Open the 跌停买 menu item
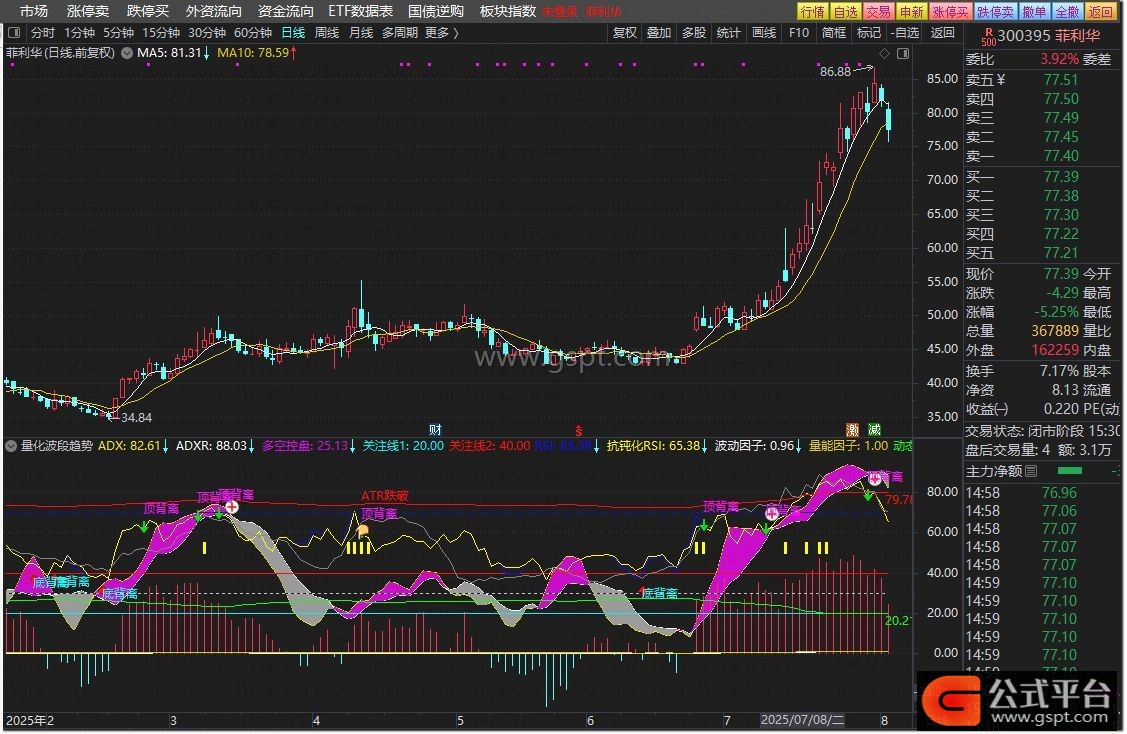The image size is (1127, 734). click(147, 11)
